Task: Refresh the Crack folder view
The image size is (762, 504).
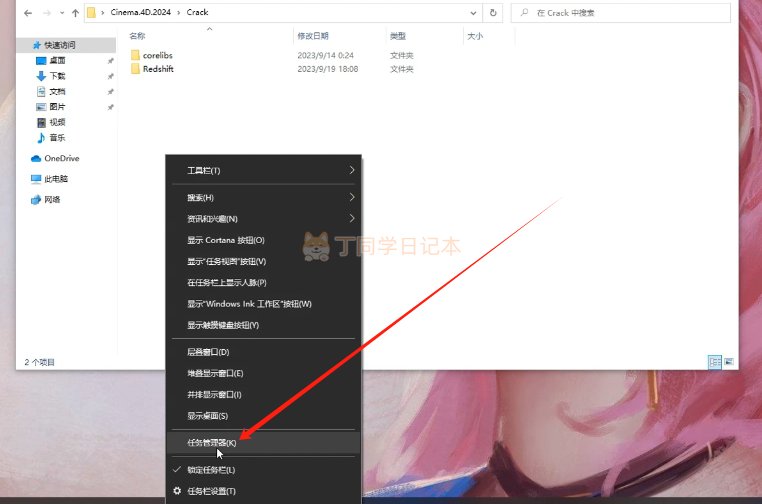Action: [x=493, y=13]
